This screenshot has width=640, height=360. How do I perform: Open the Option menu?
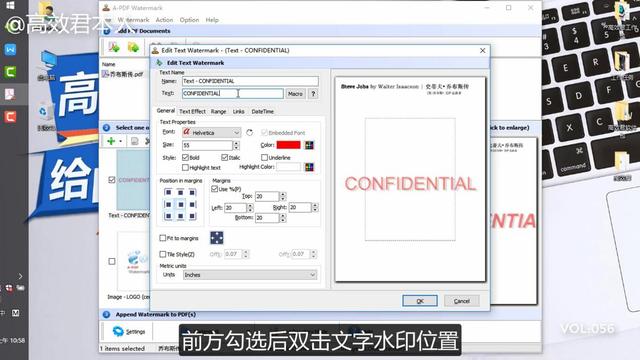(189, 20)
